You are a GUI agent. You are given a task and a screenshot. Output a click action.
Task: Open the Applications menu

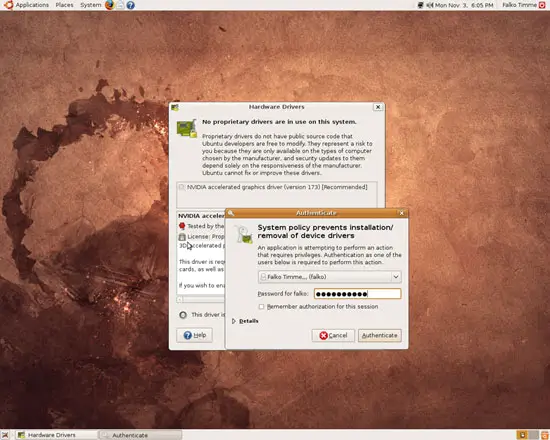tap(32, 5)
